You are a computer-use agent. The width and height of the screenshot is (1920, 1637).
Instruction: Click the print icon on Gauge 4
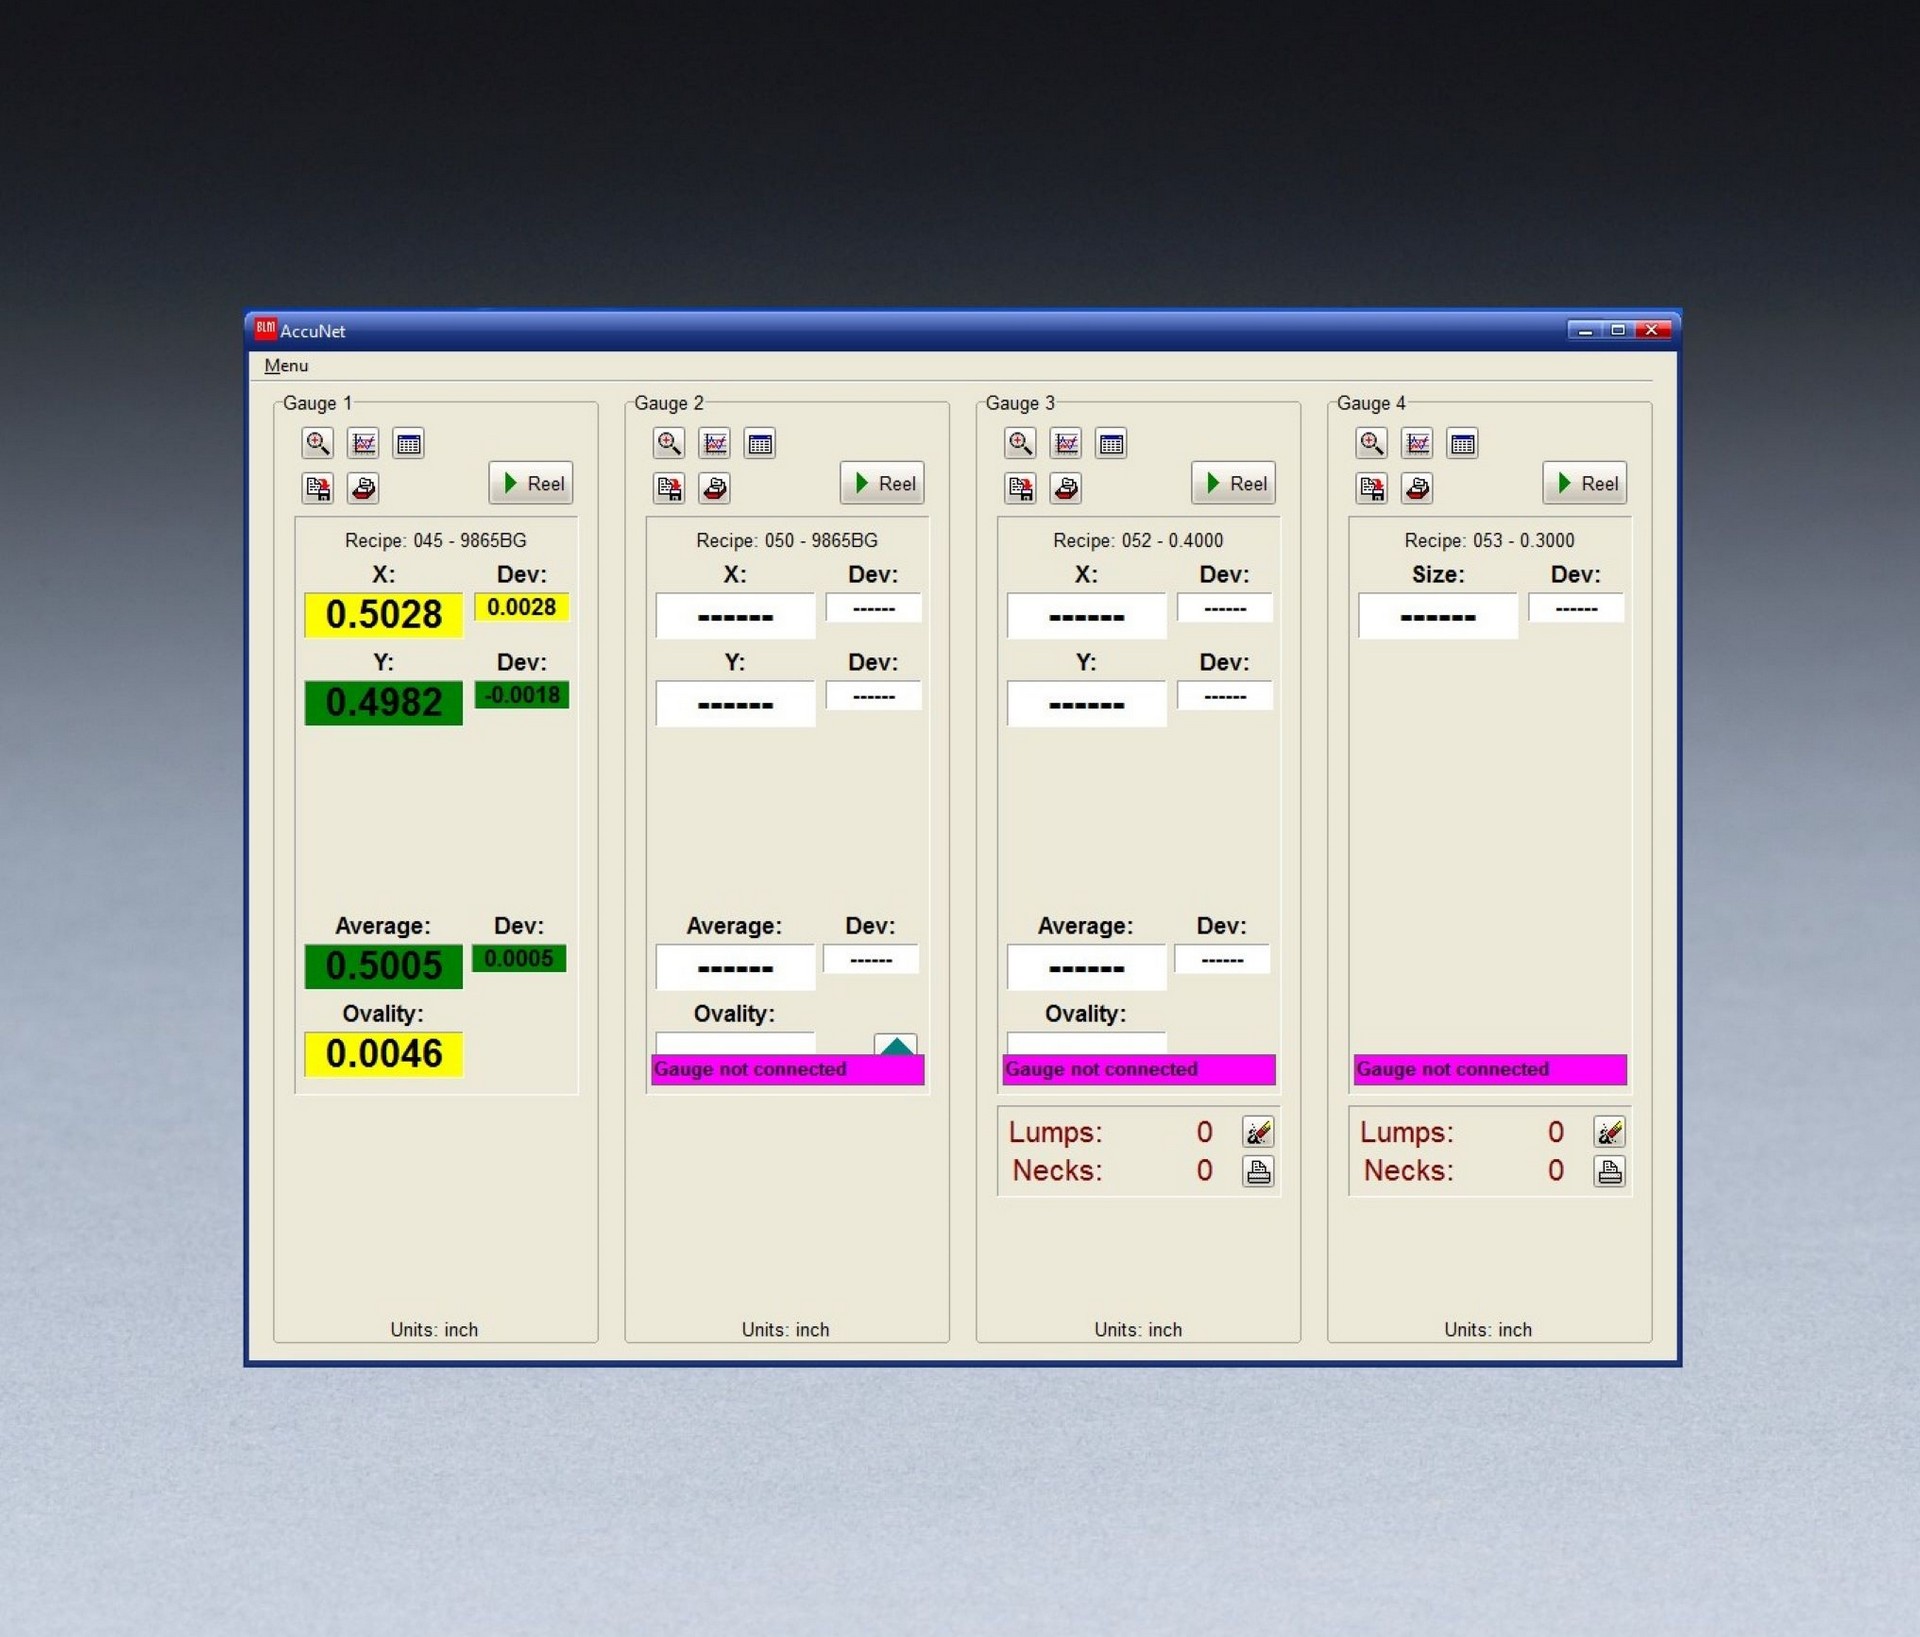(1416, 484)
